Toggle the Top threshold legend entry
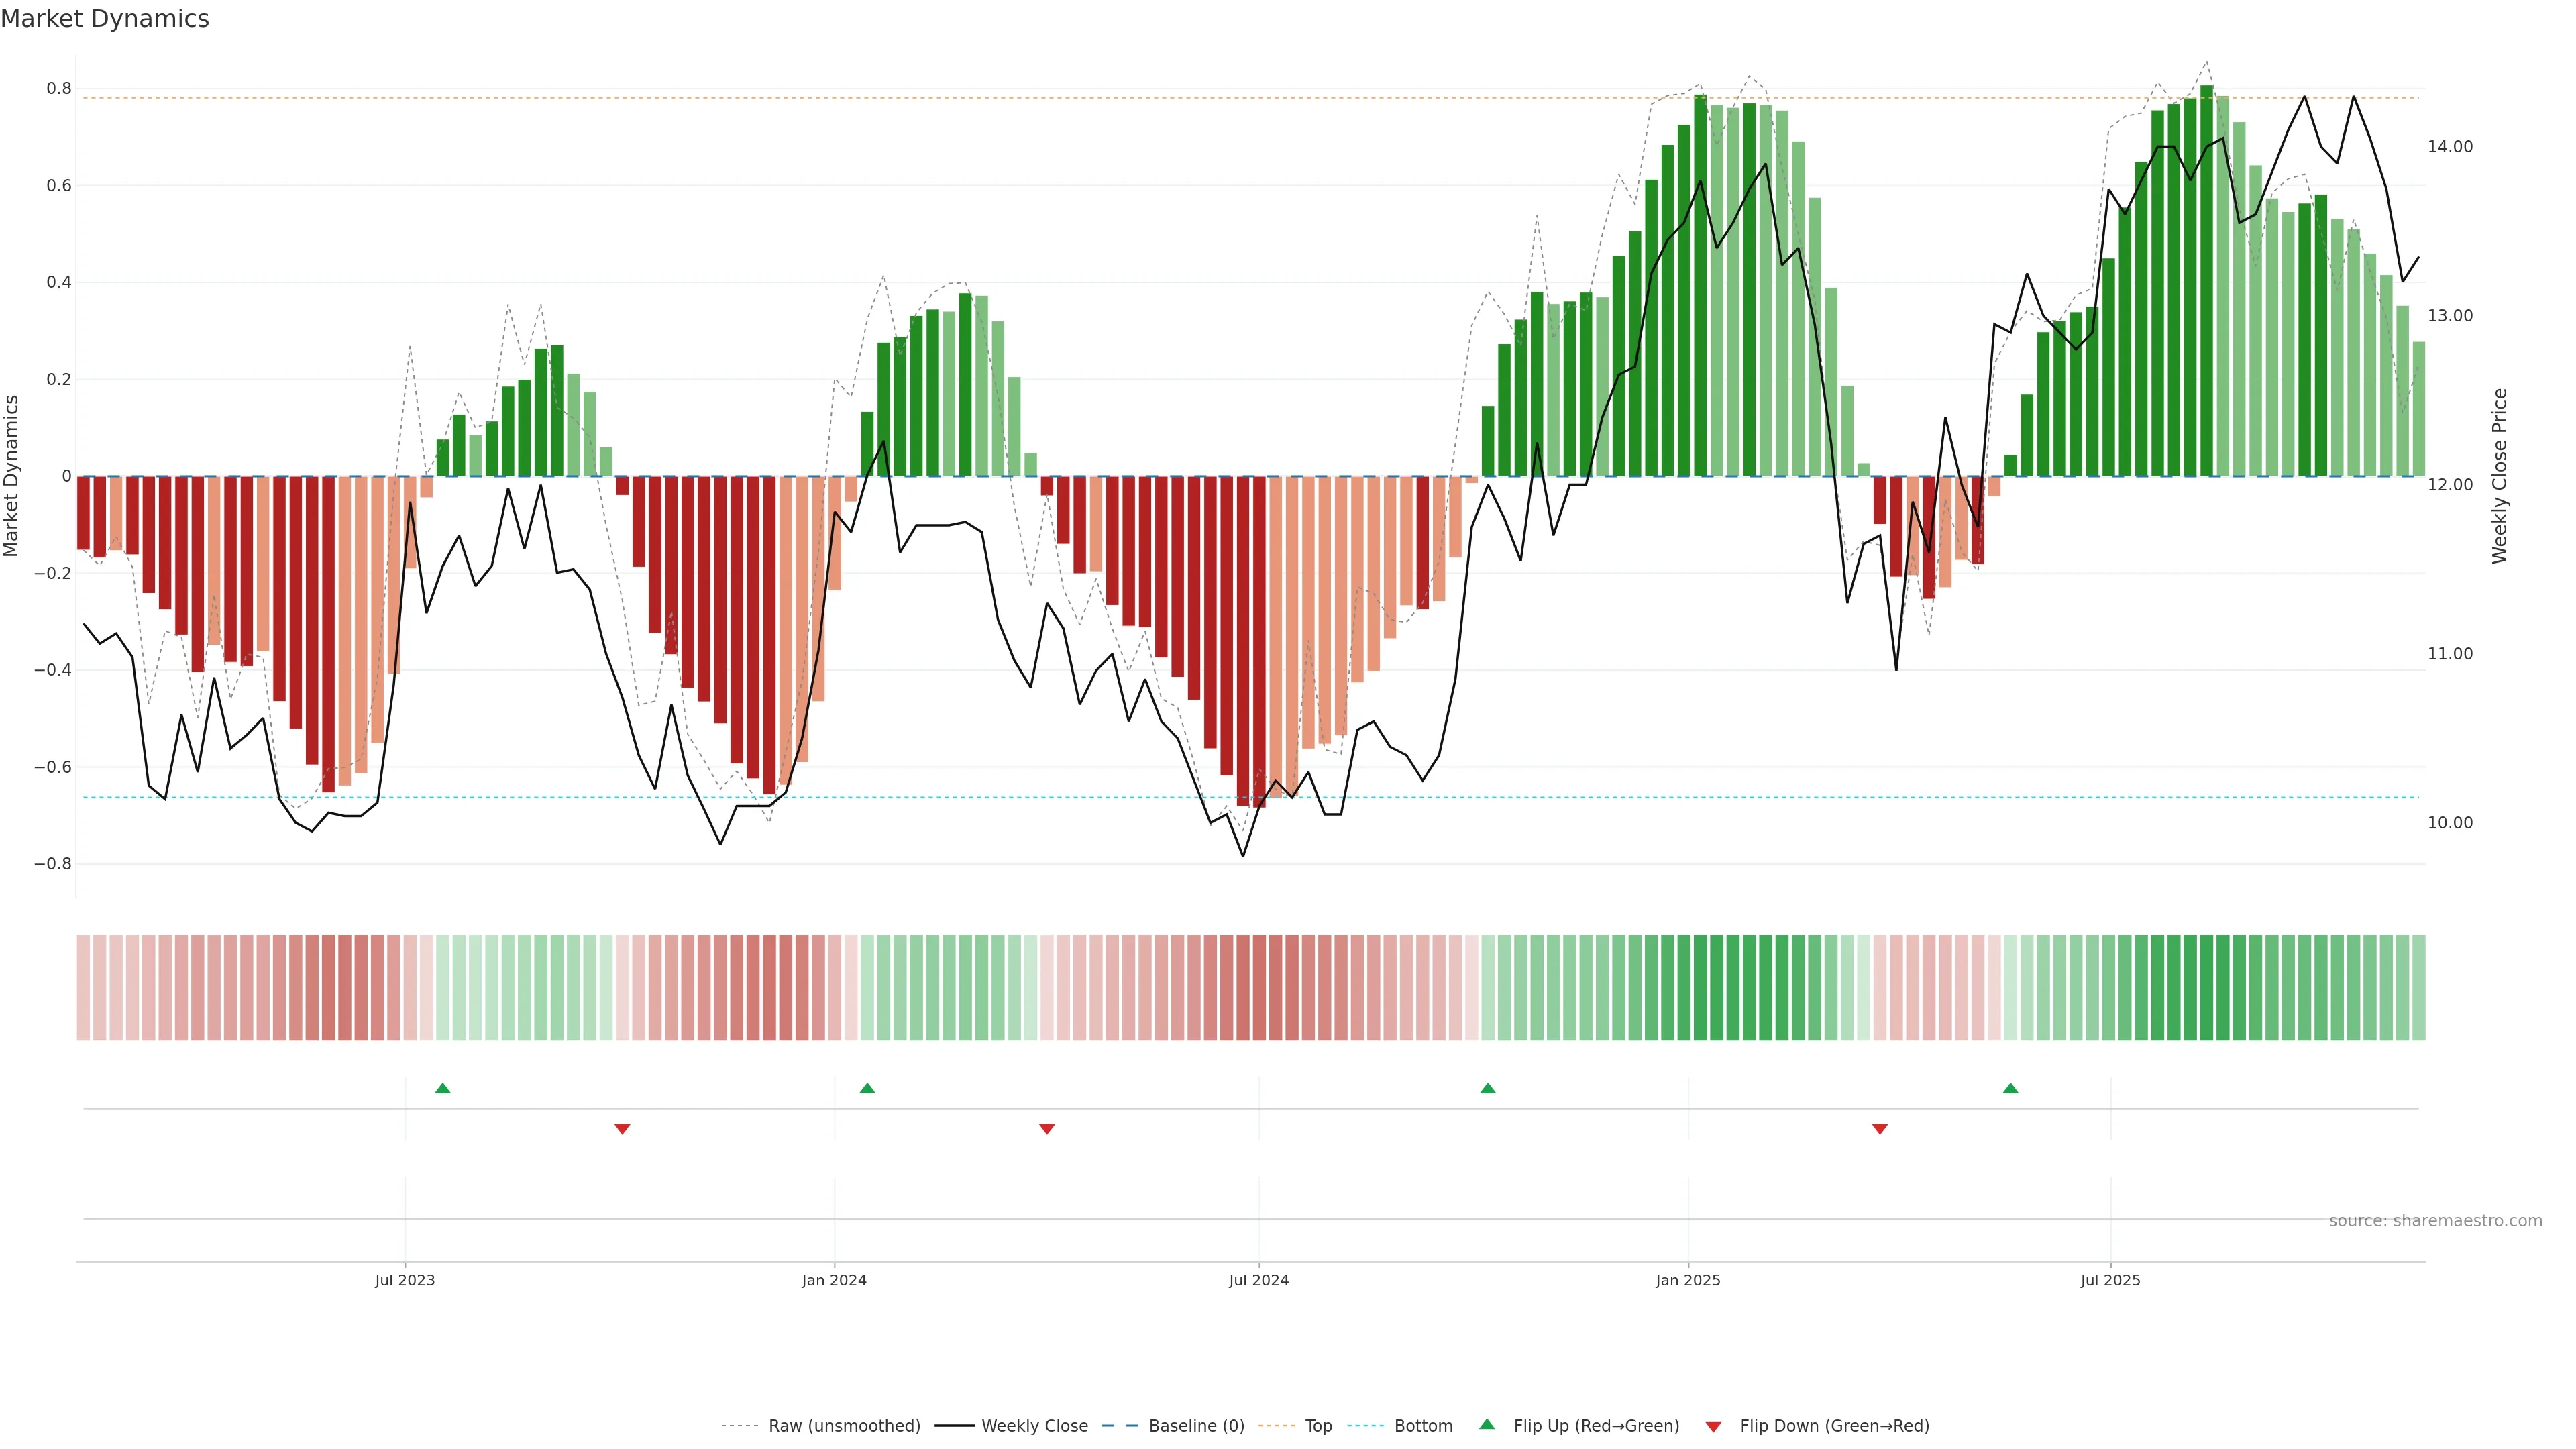This screenshot has height=1449, width=2576. click(1318, 1426)
